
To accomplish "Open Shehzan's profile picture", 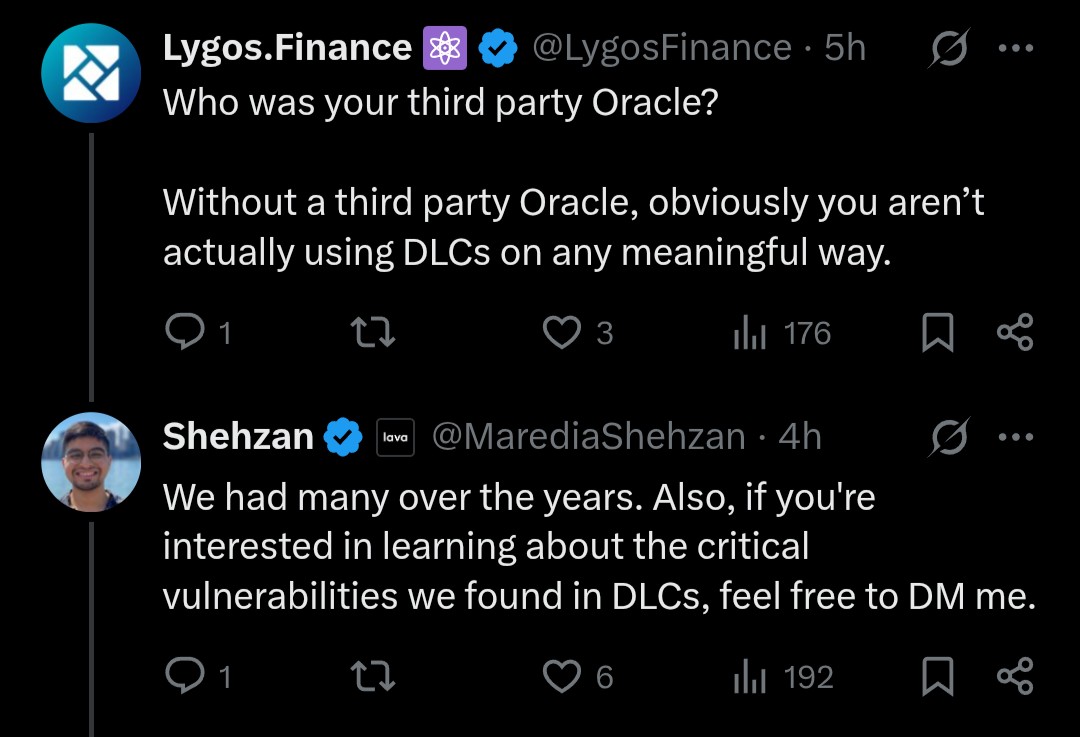I will [x=91, y=461].
